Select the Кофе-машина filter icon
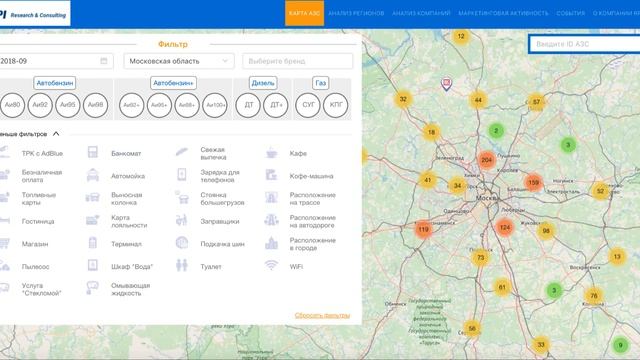640x360 pixels. pos(271,175)
